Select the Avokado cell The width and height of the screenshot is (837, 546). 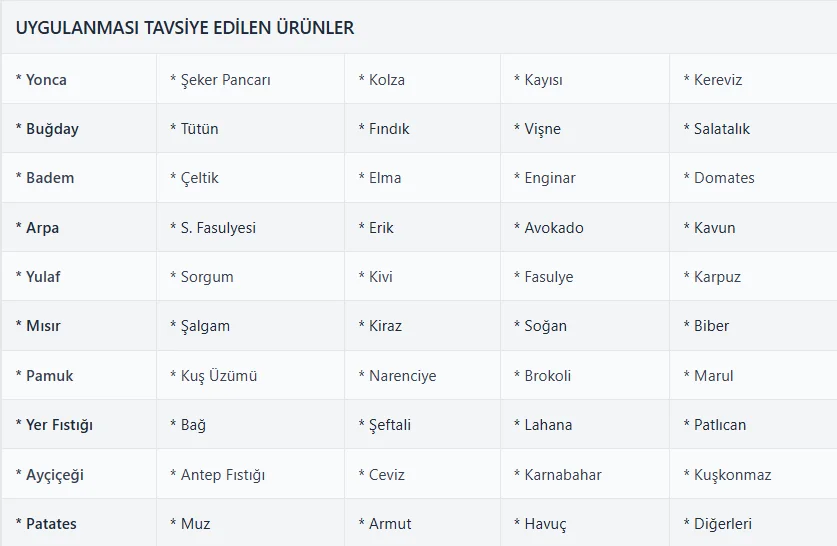[585, 227]
